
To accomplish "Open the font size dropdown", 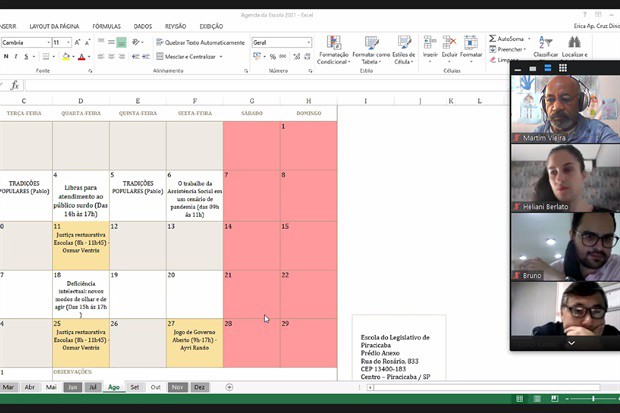I will [x=67, y=43].
